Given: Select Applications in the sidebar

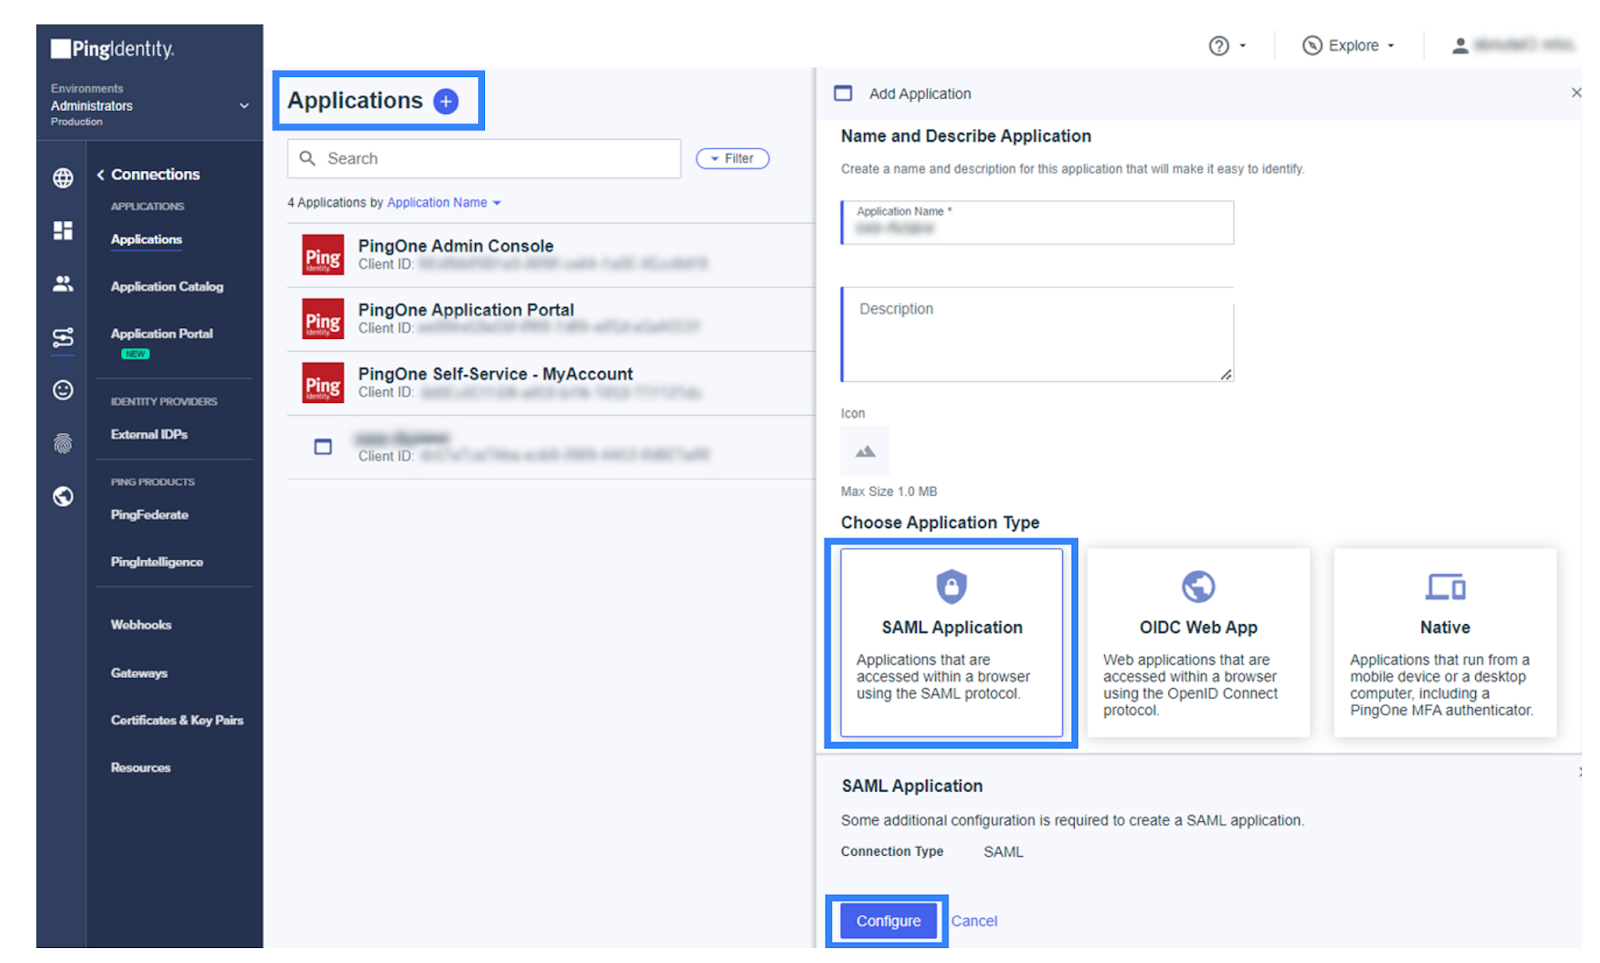Looking at the screenshot, I should coord(146,240).
